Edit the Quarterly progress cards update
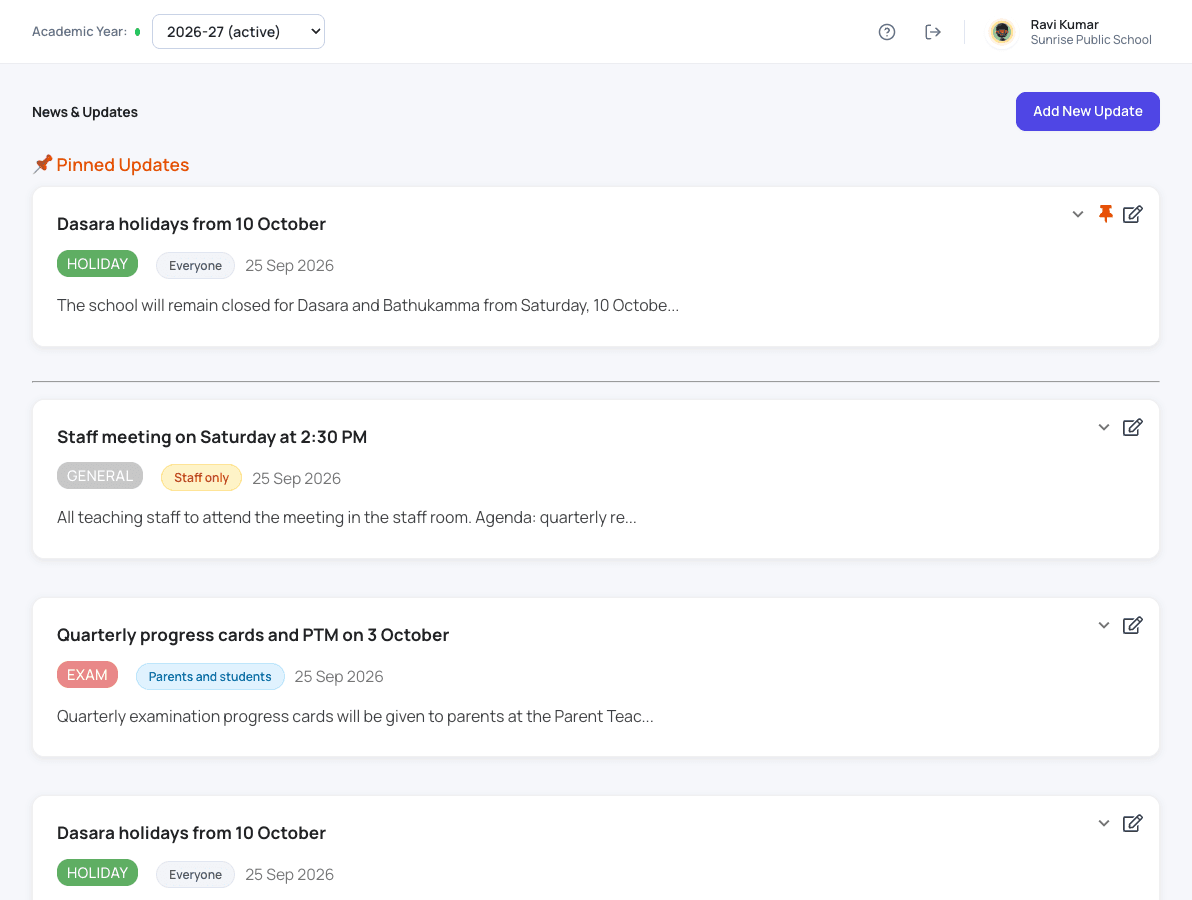The image size is (1192, 900). (1133, 626)
